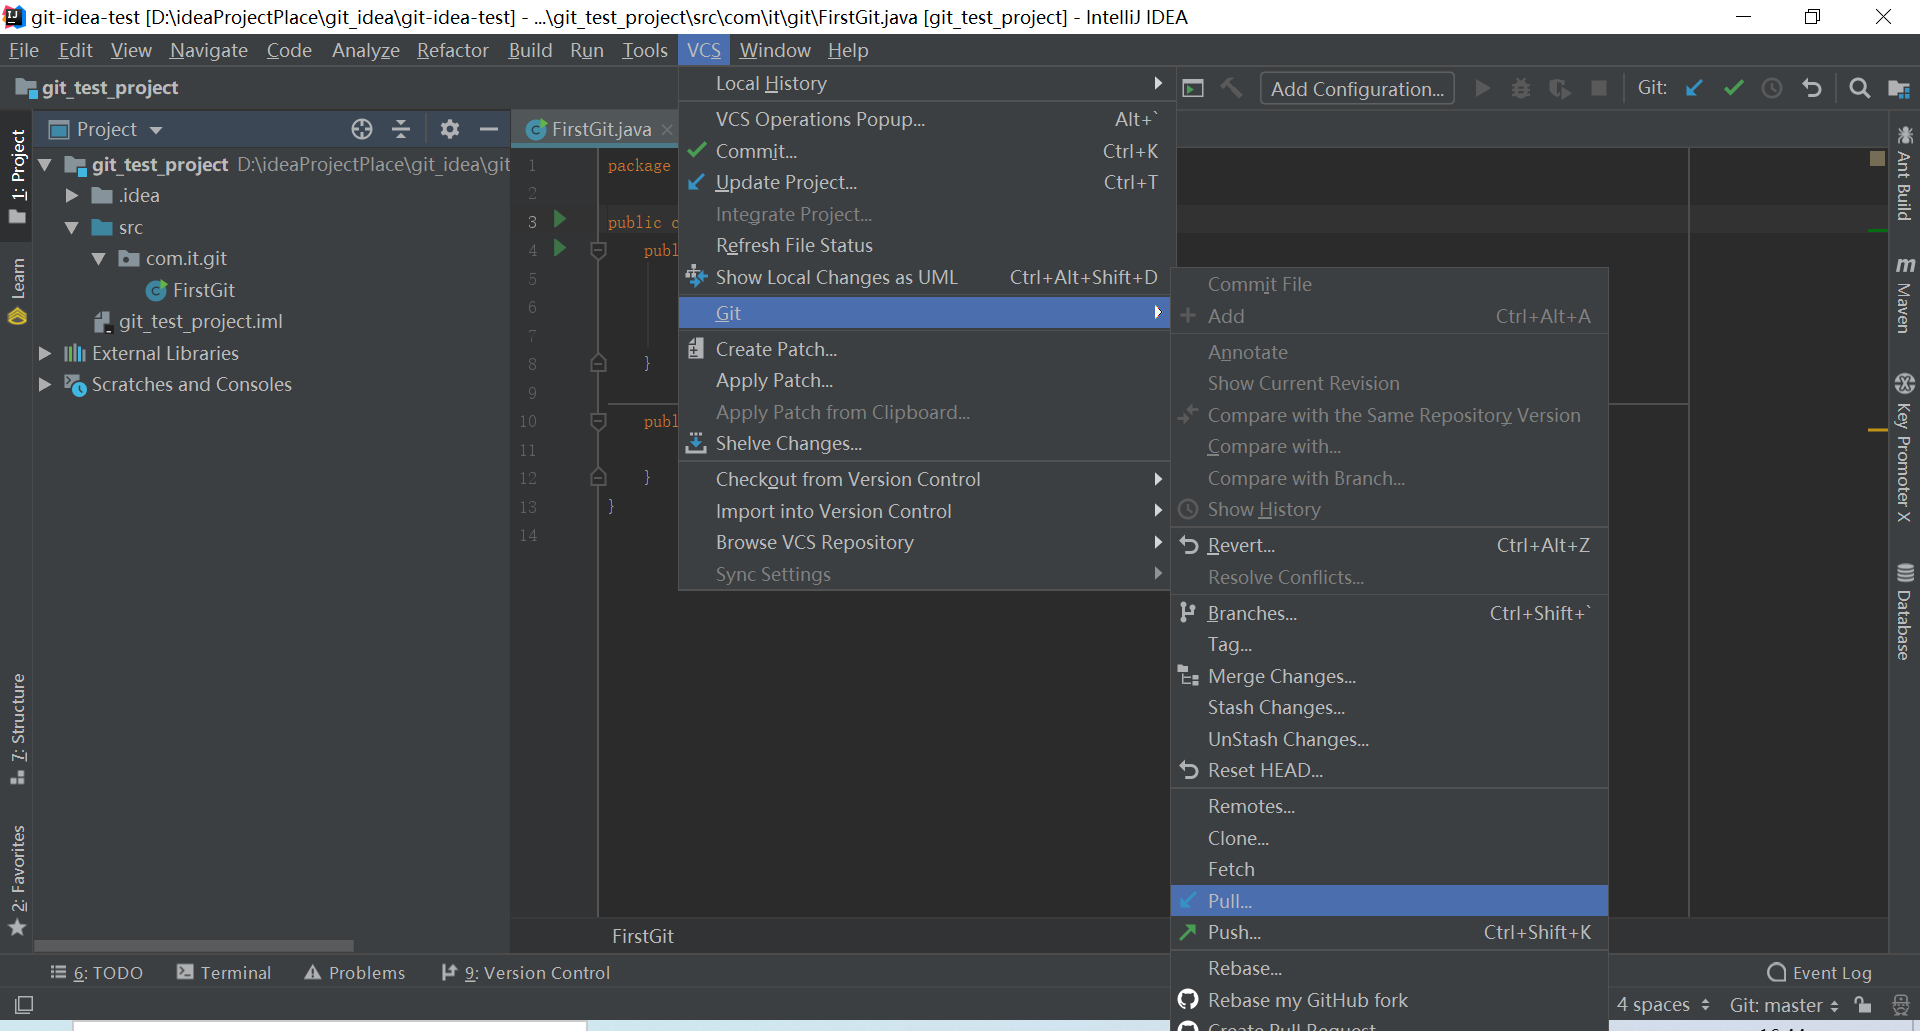Open 9: Version Control tool window
Image resolution: width=1920 pixels, height=1031 pixels.
pos(526,973)
